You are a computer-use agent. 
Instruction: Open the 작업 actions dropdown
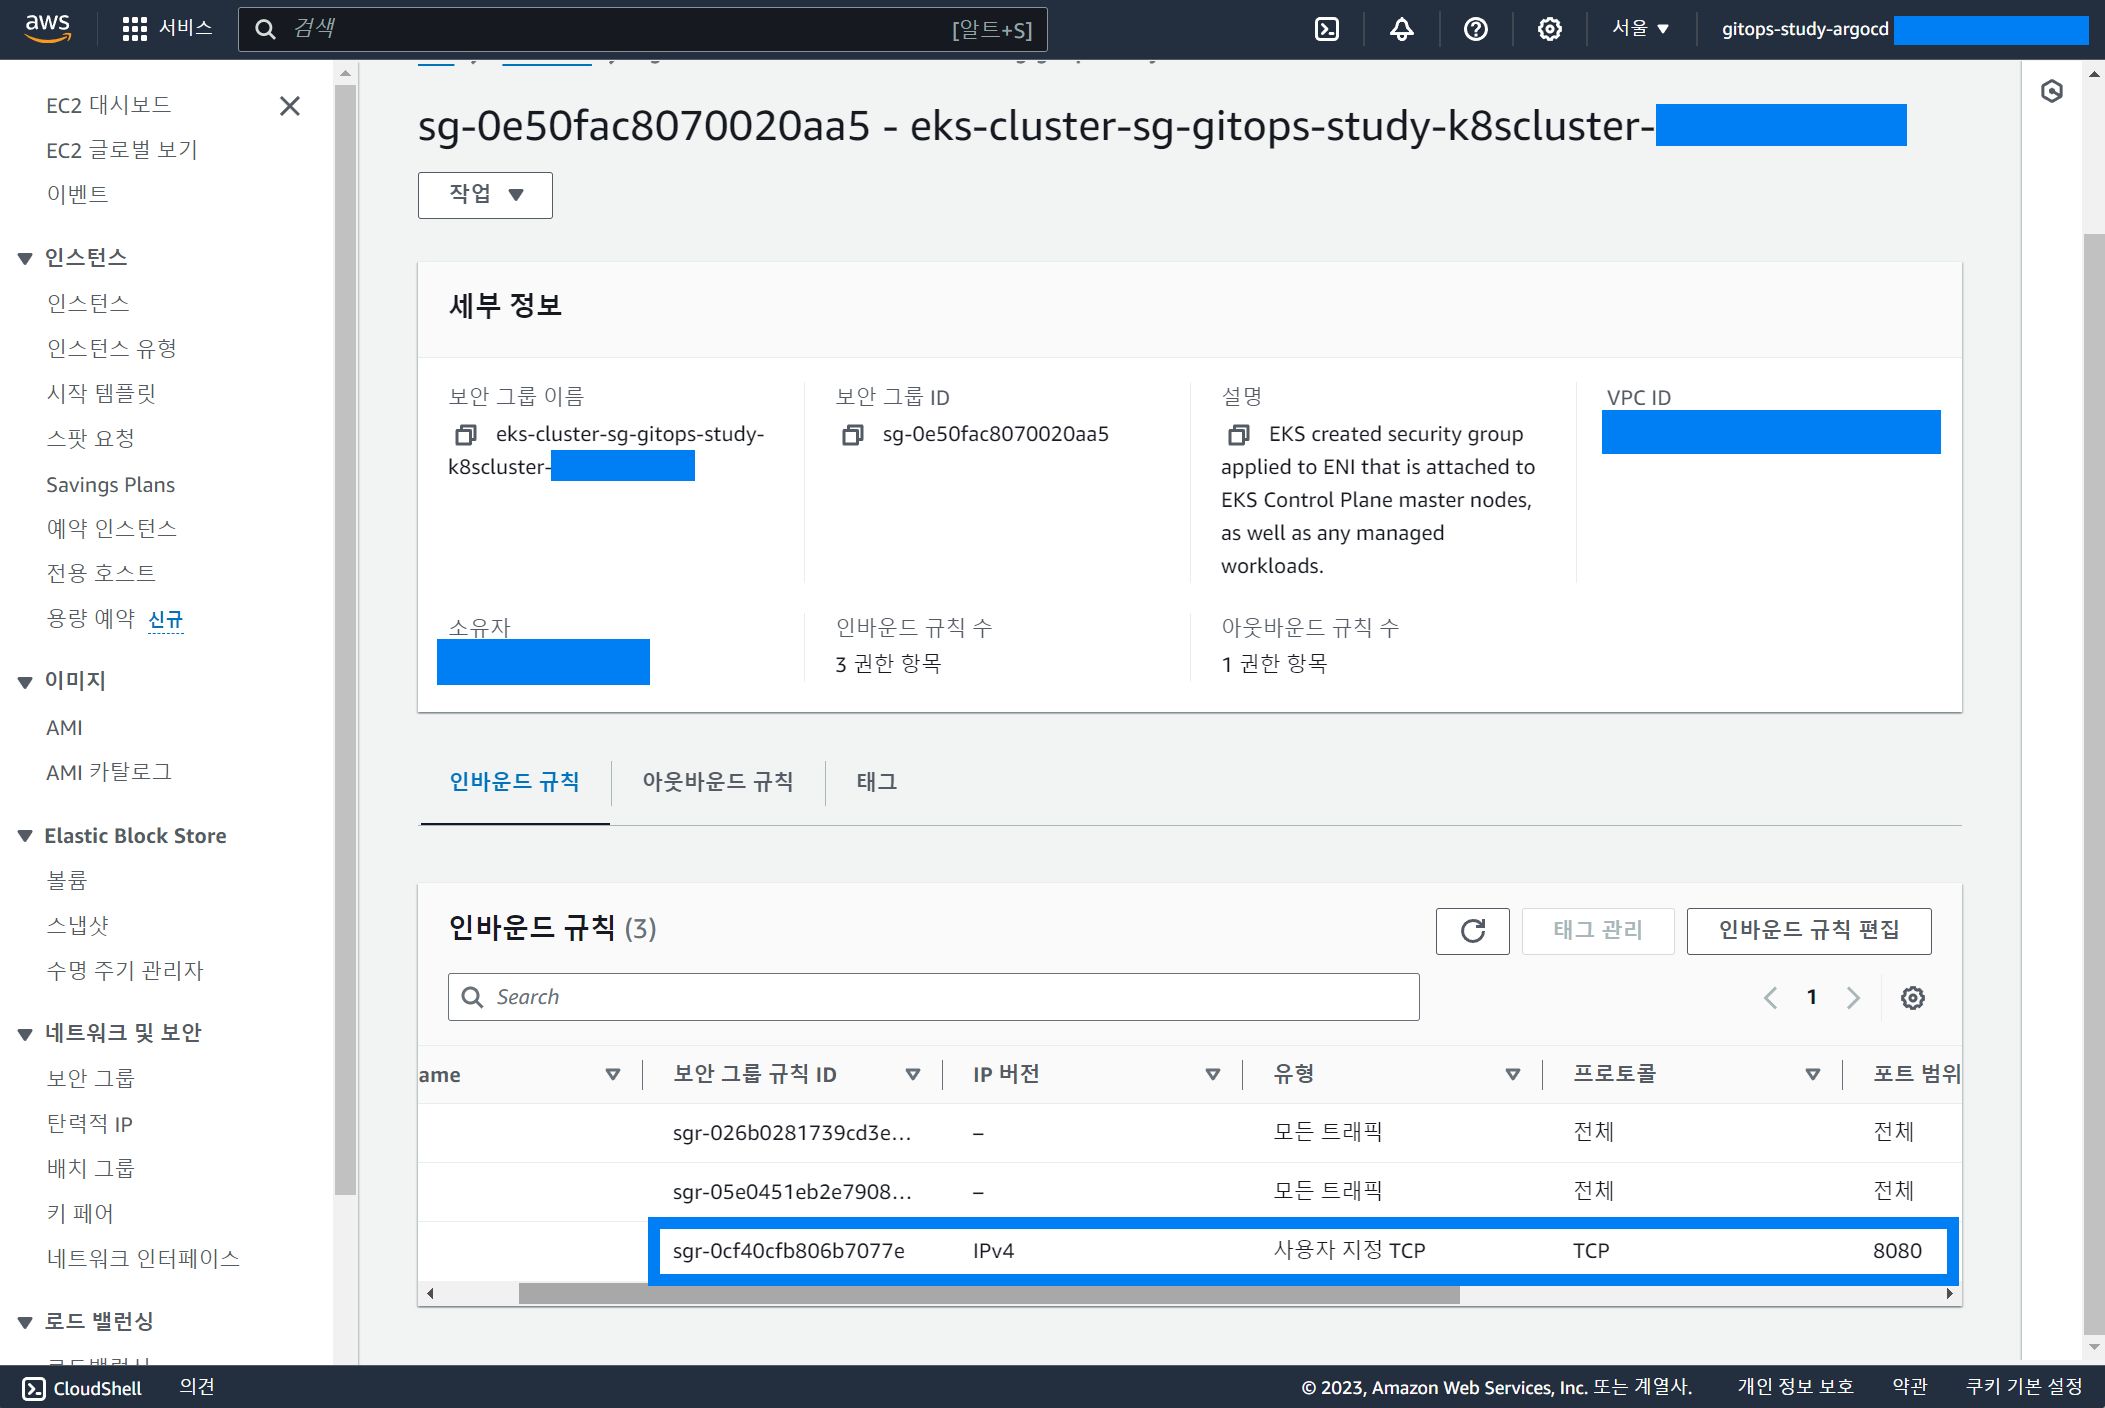tap(485, 195)
